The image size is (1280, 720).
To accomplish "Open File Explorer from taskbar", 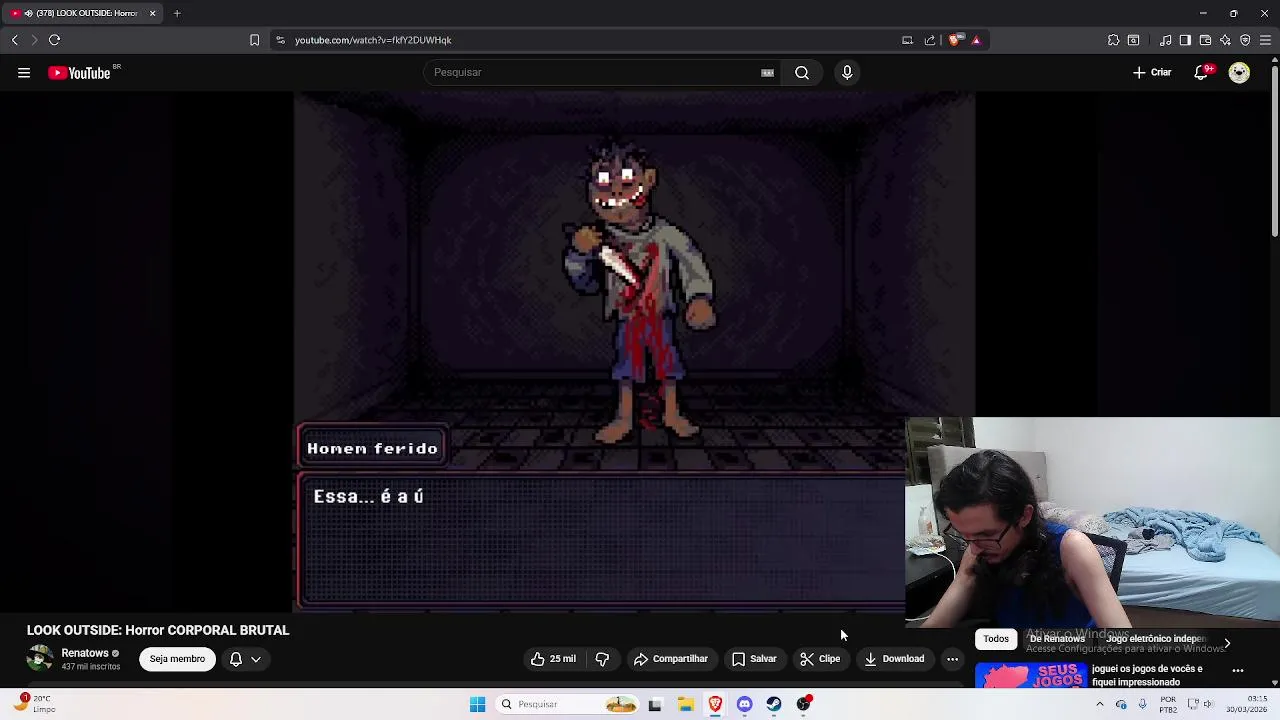I will (685, 705).
